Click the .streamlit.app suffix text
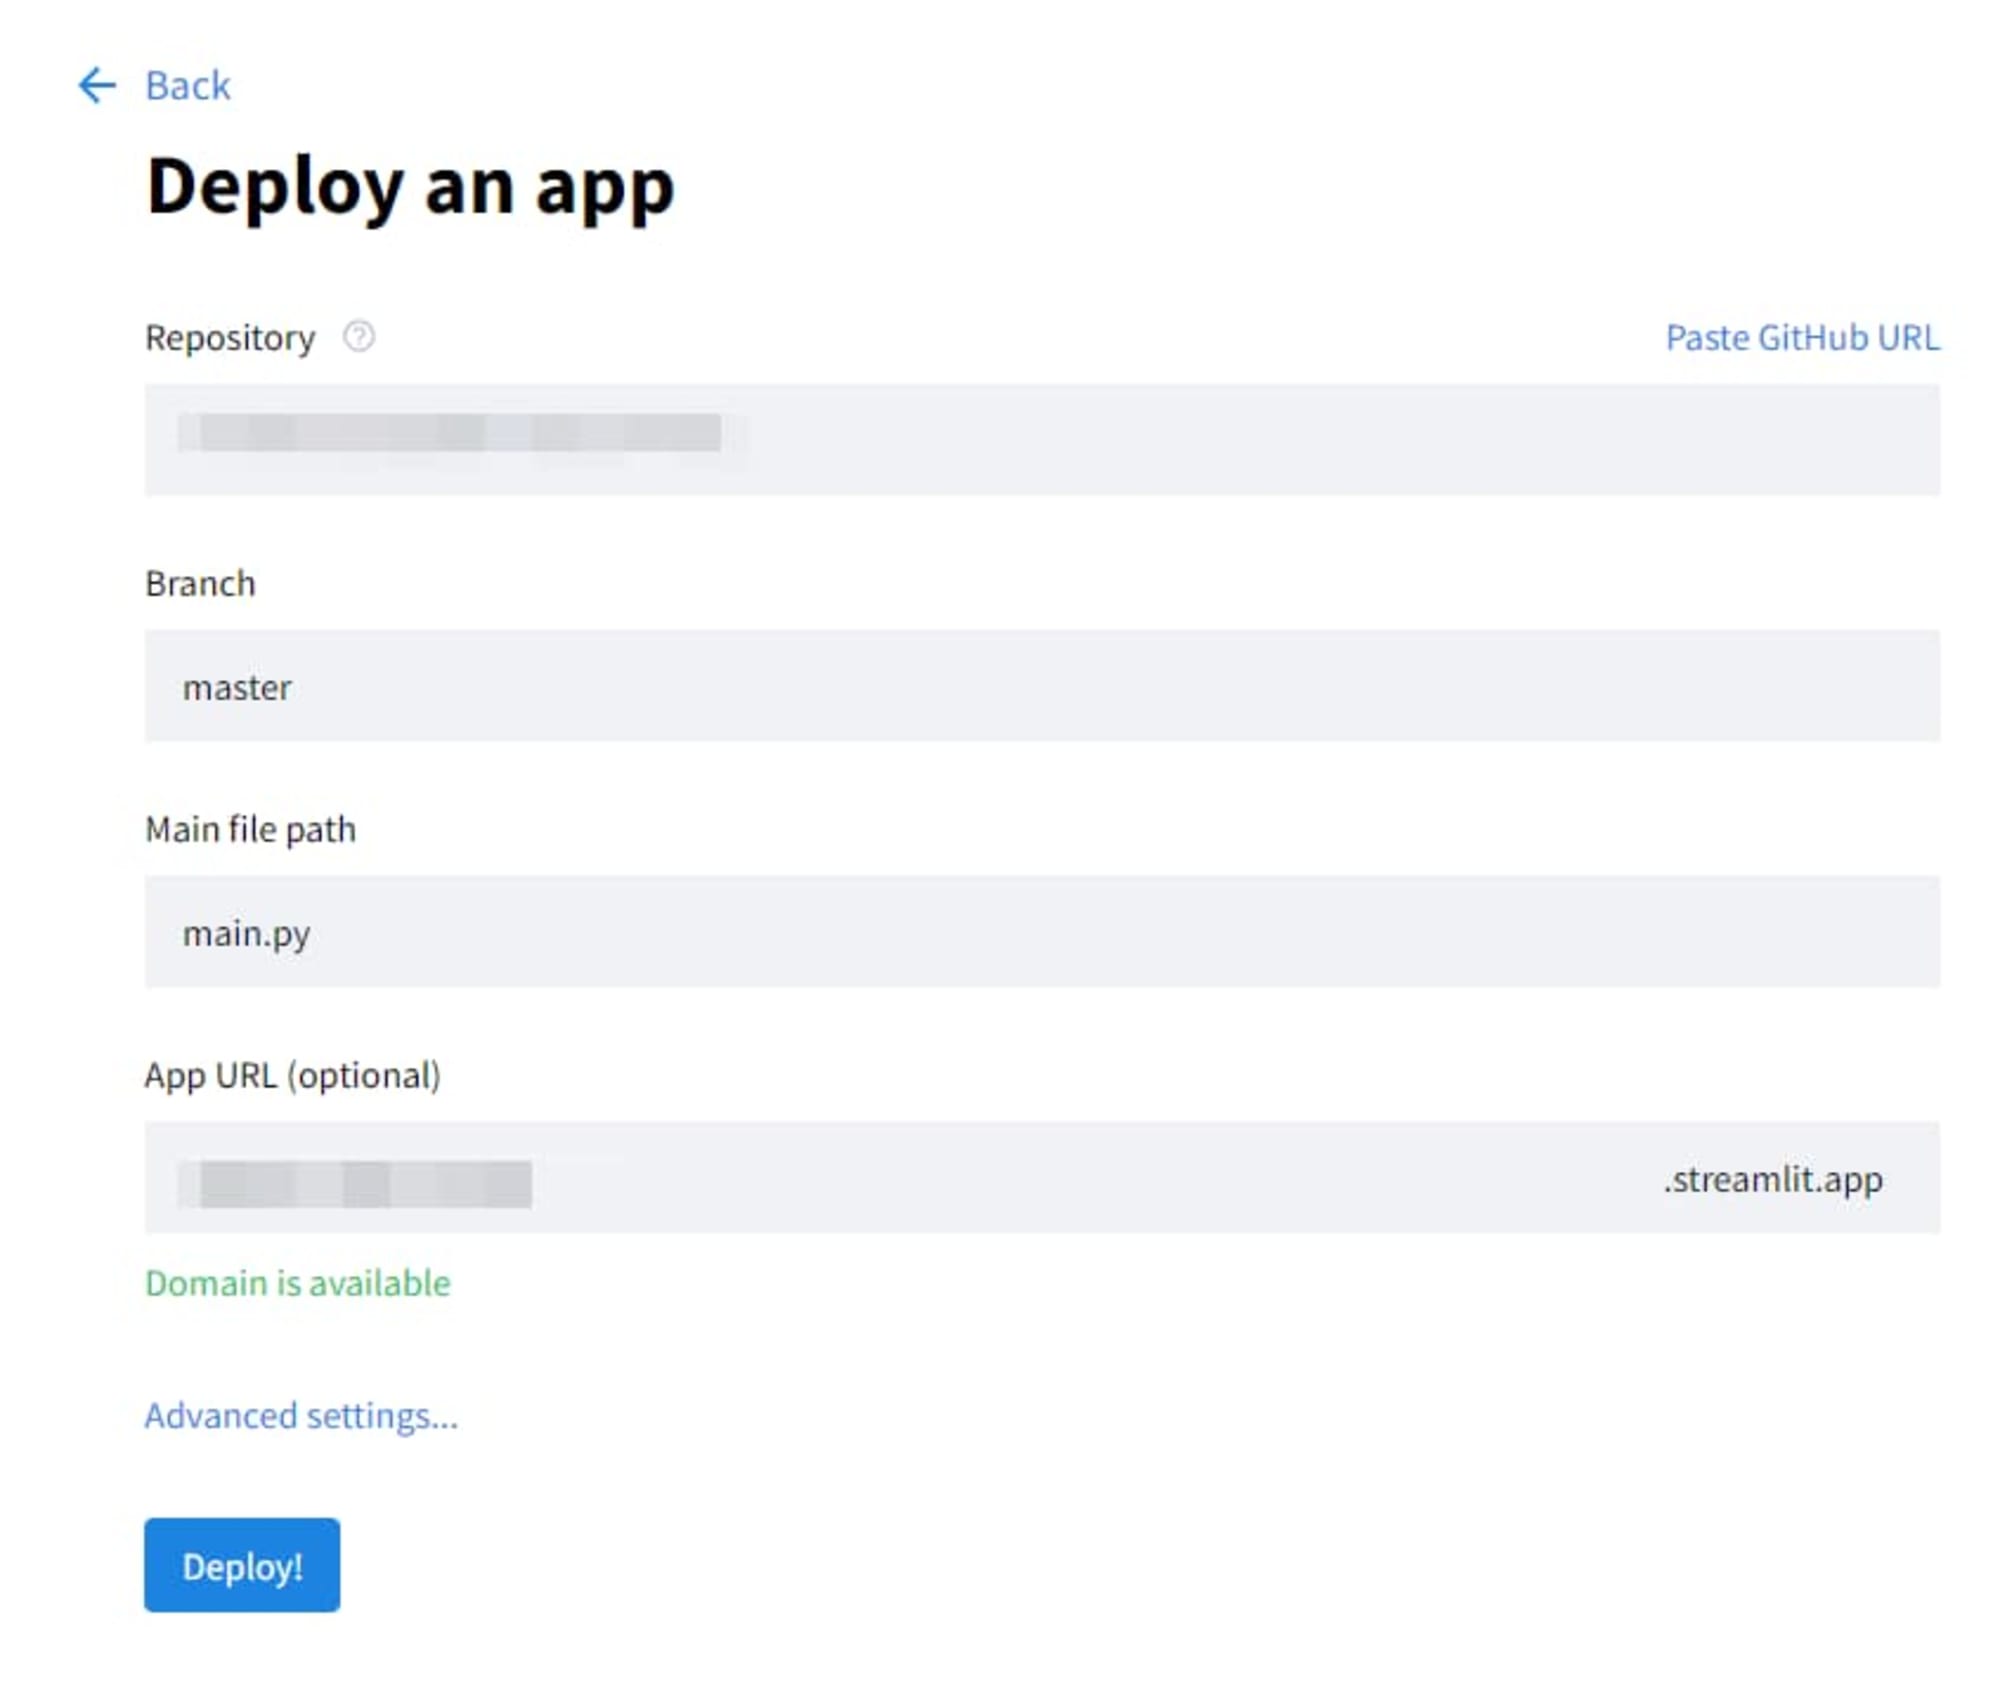The width and height of the screenshot is (2000, 1681). click(x=1772, y=1179)
